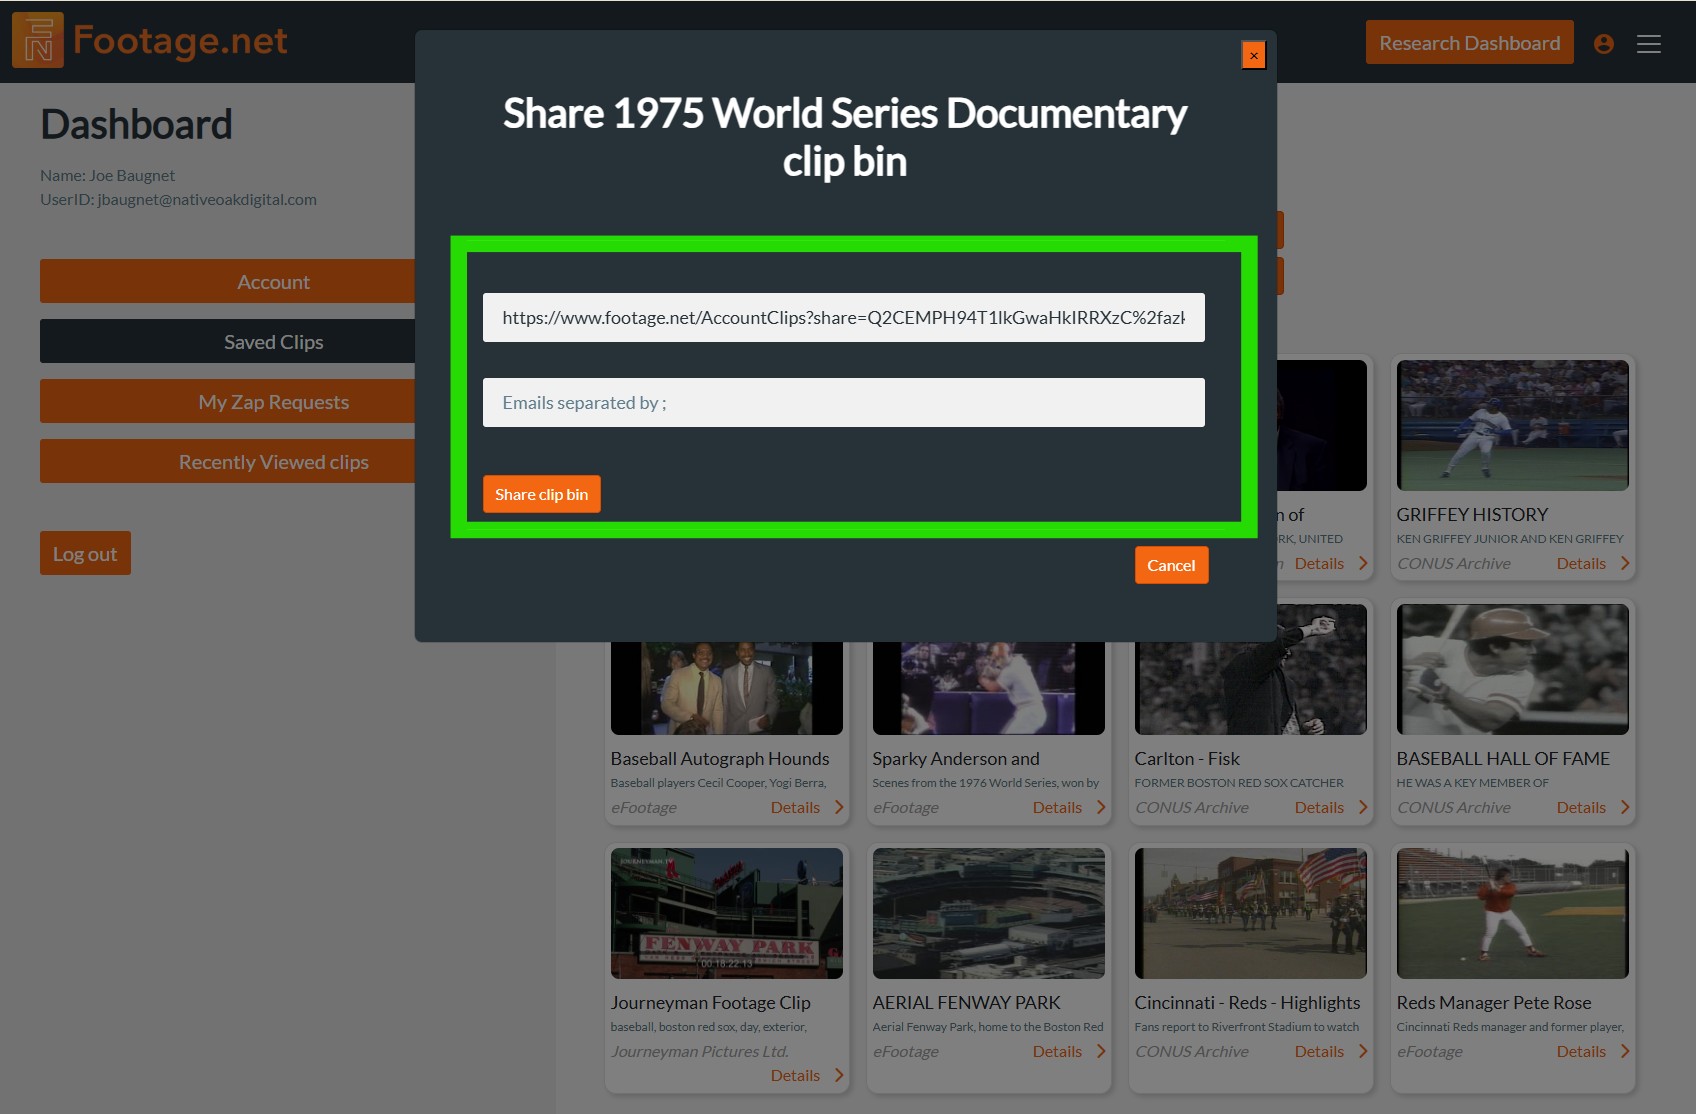Open Recently Viewed clips
This screenshot has width=1696, height=1114.
(x=228, y=462)
